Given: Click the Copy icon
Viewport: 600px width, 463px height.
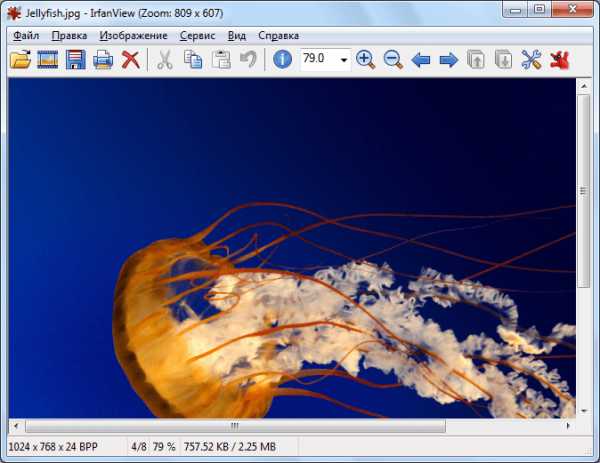Looking at the screenshot, I should point(193,60).
